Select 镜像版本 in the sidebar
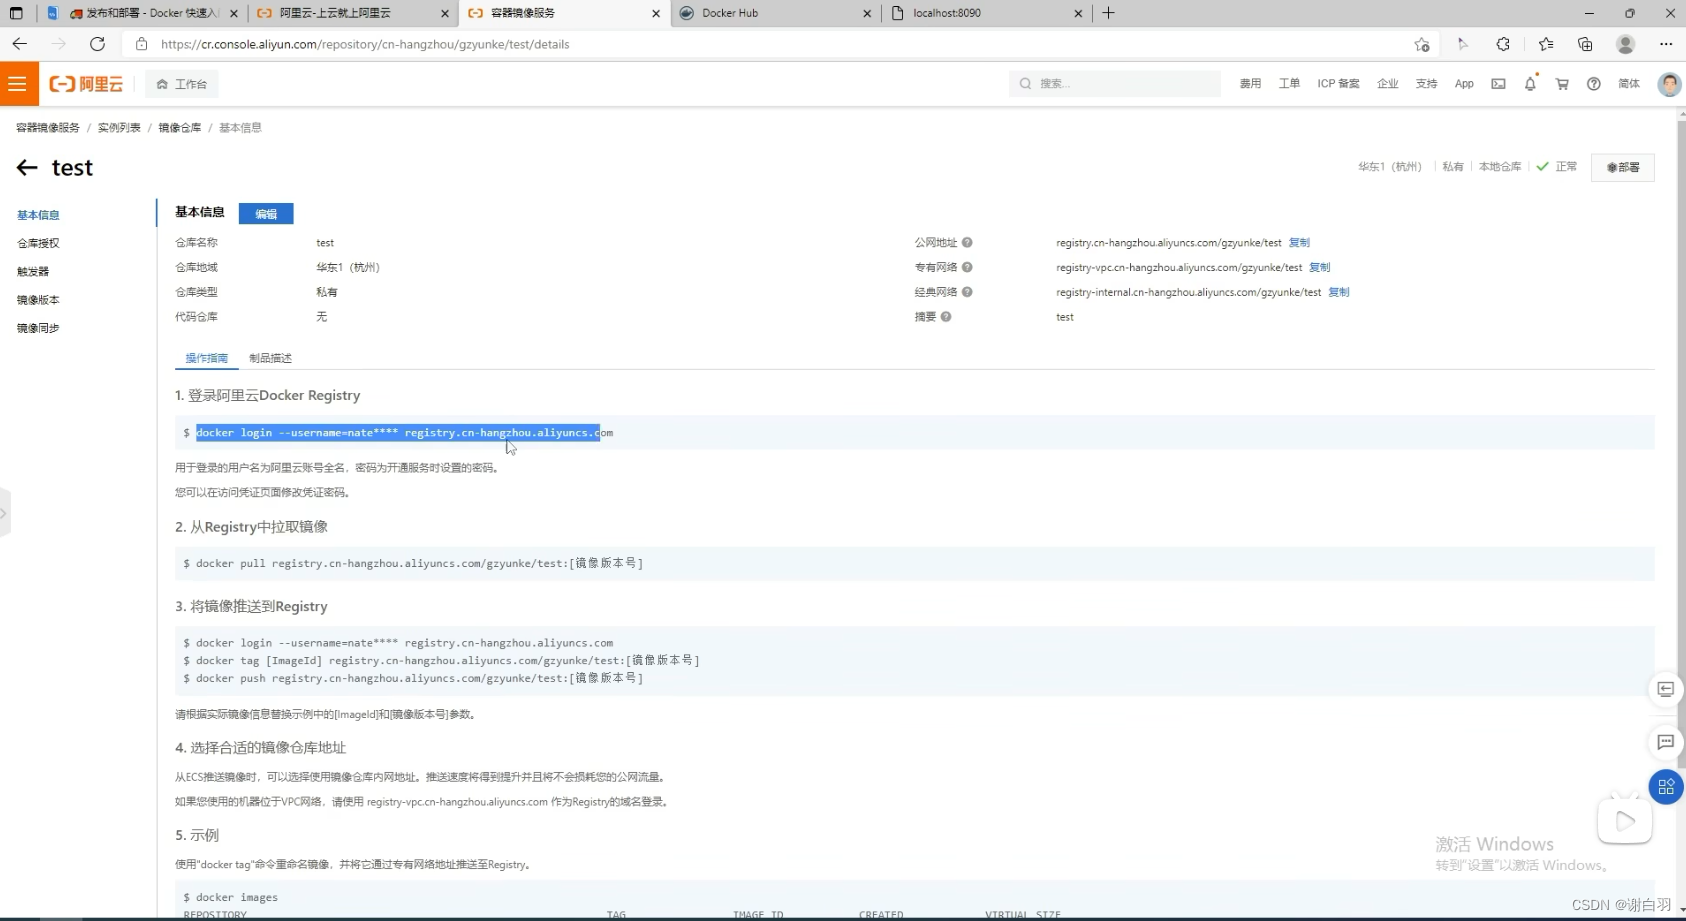1686x921 pixels. (38, 300)
